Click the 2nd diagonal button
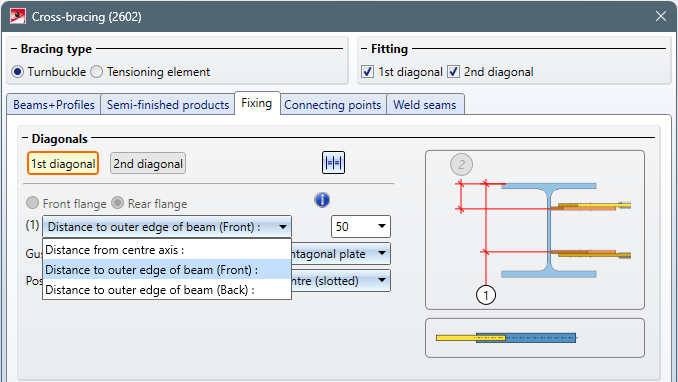This screenshot has width=678, height=382. pos(148,164)
